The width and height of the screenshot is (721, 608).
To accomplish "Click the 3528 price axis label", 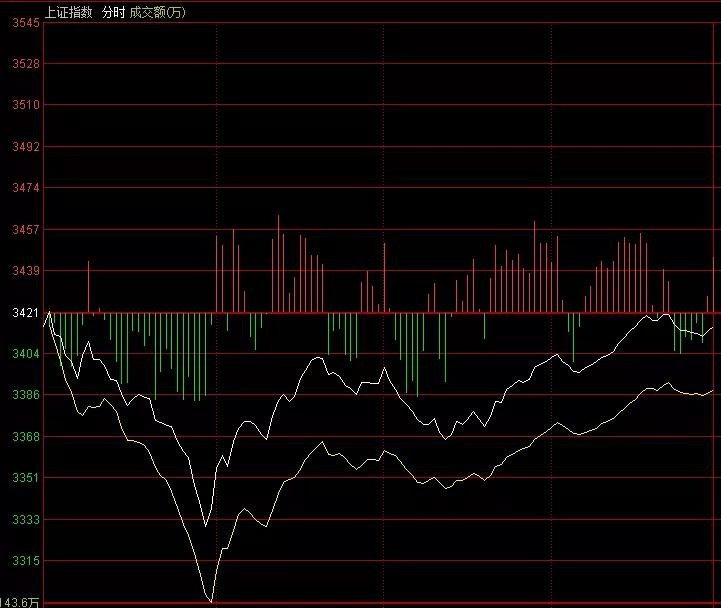I will point(26,63).
